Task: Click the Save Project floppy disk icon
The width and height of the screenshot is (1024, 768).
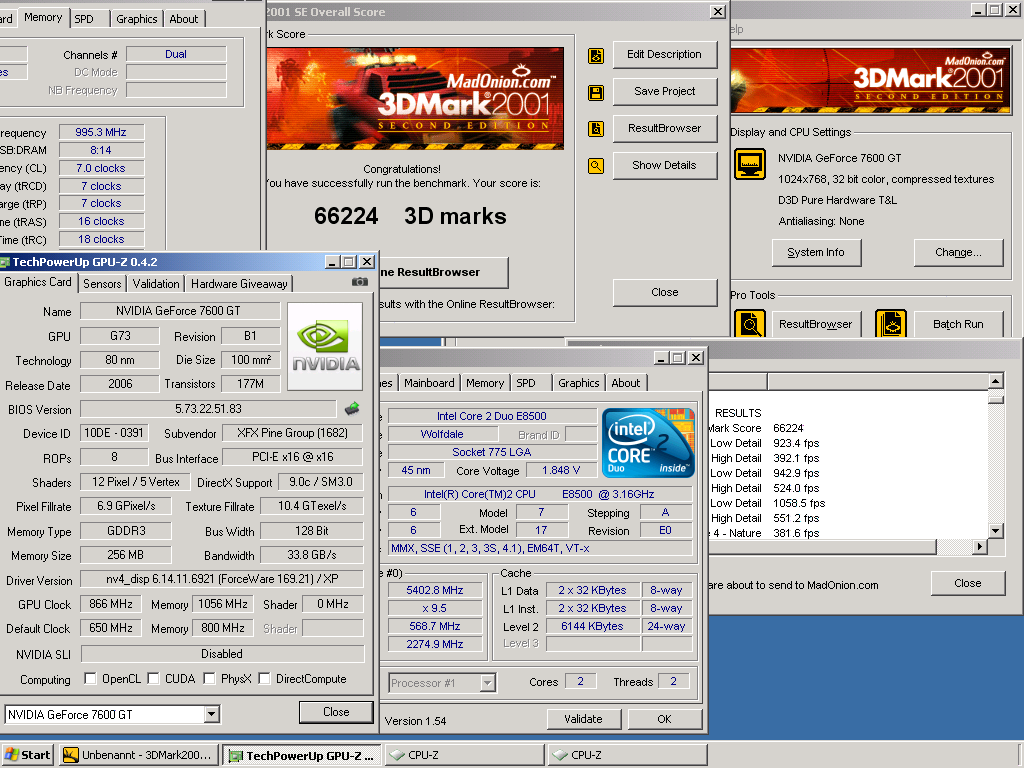Action: pos(596,92)
